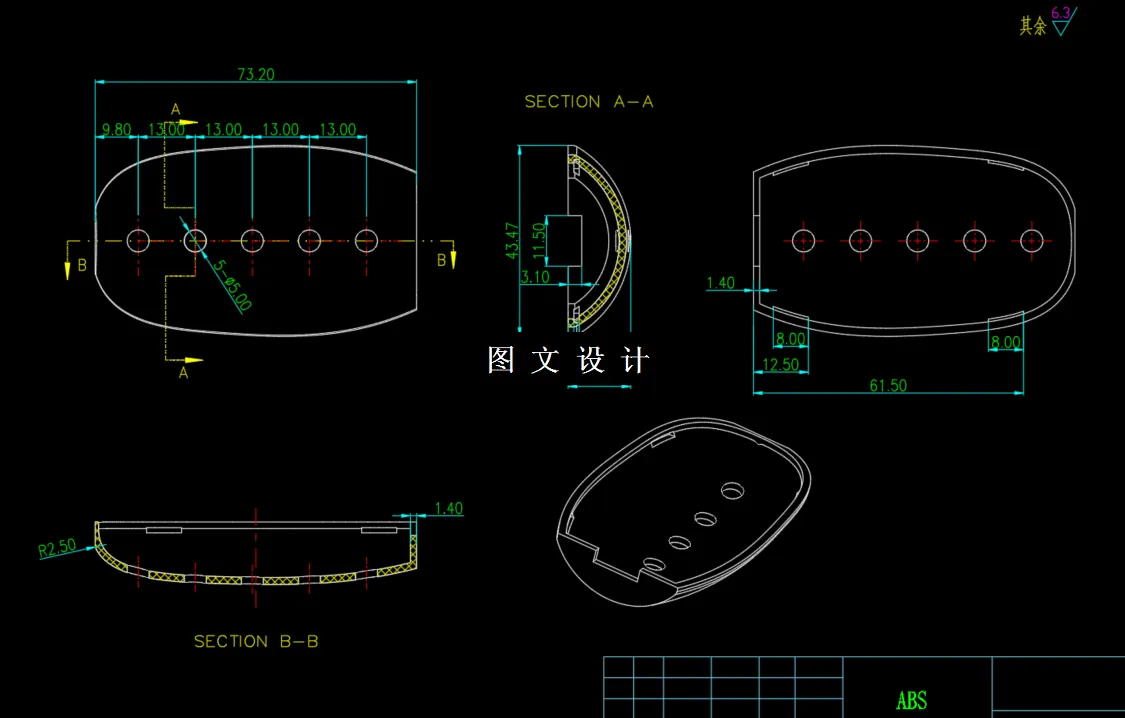
Task: Select the 其余 roughness note text
Action: [x=1033, y=26]
